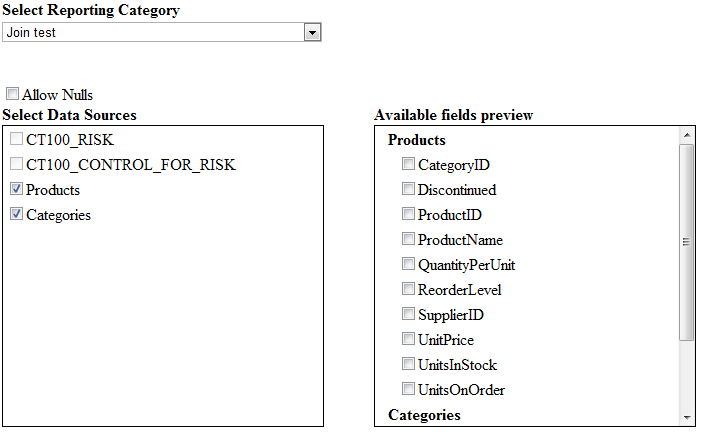Enable the Allow Nulls checkbox
Screen dimensions: 702x434
coord(12,94)
